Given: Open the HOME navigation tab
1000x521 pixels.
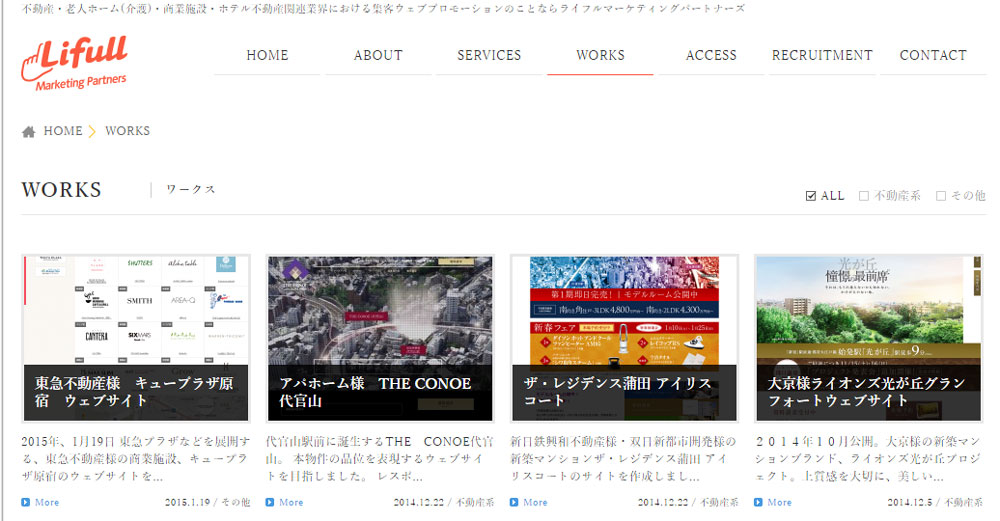Looking at the screenshot, I should 267,55.
